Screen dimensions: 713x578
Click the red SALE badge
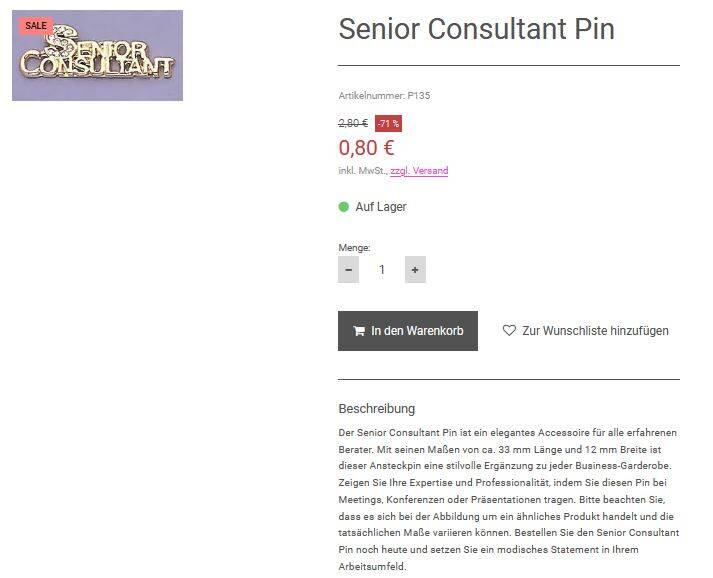point(35,26)
